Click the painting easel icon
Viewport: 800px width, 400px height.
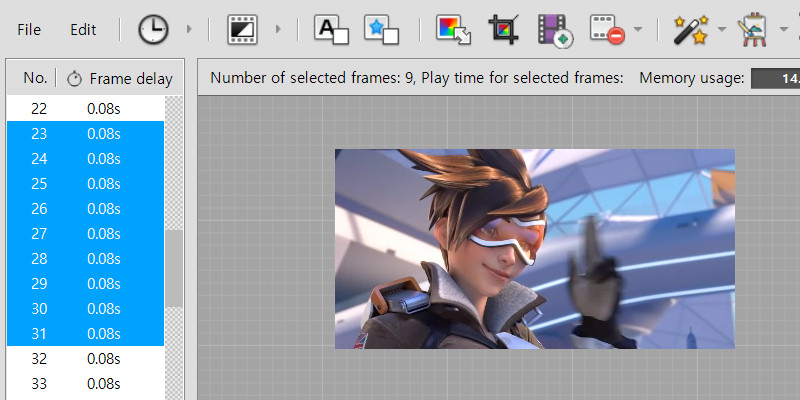pyautogui.click(x=754, y=30)
